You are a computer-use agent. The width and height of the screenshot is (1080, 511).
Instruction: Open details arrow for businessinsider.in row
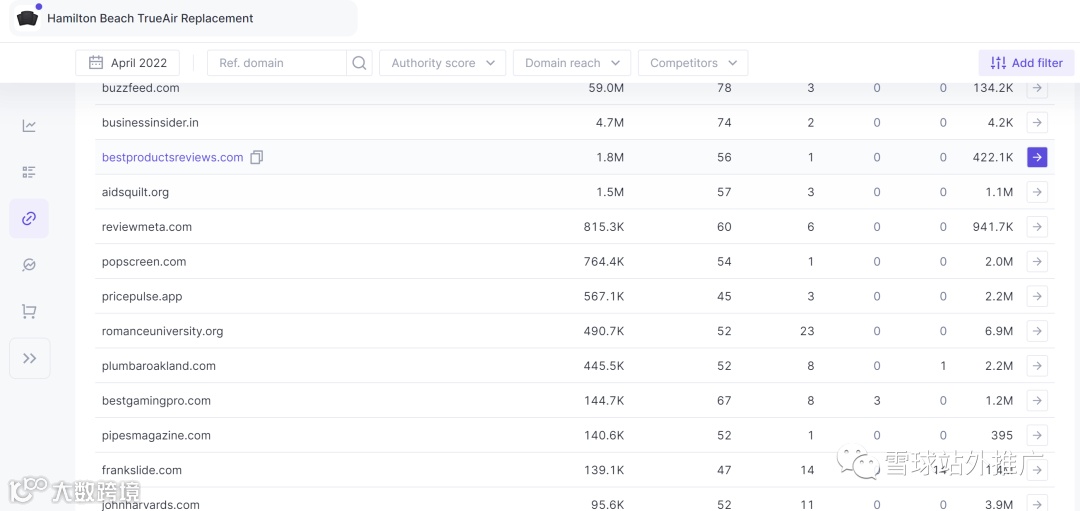click(1037, 123)
